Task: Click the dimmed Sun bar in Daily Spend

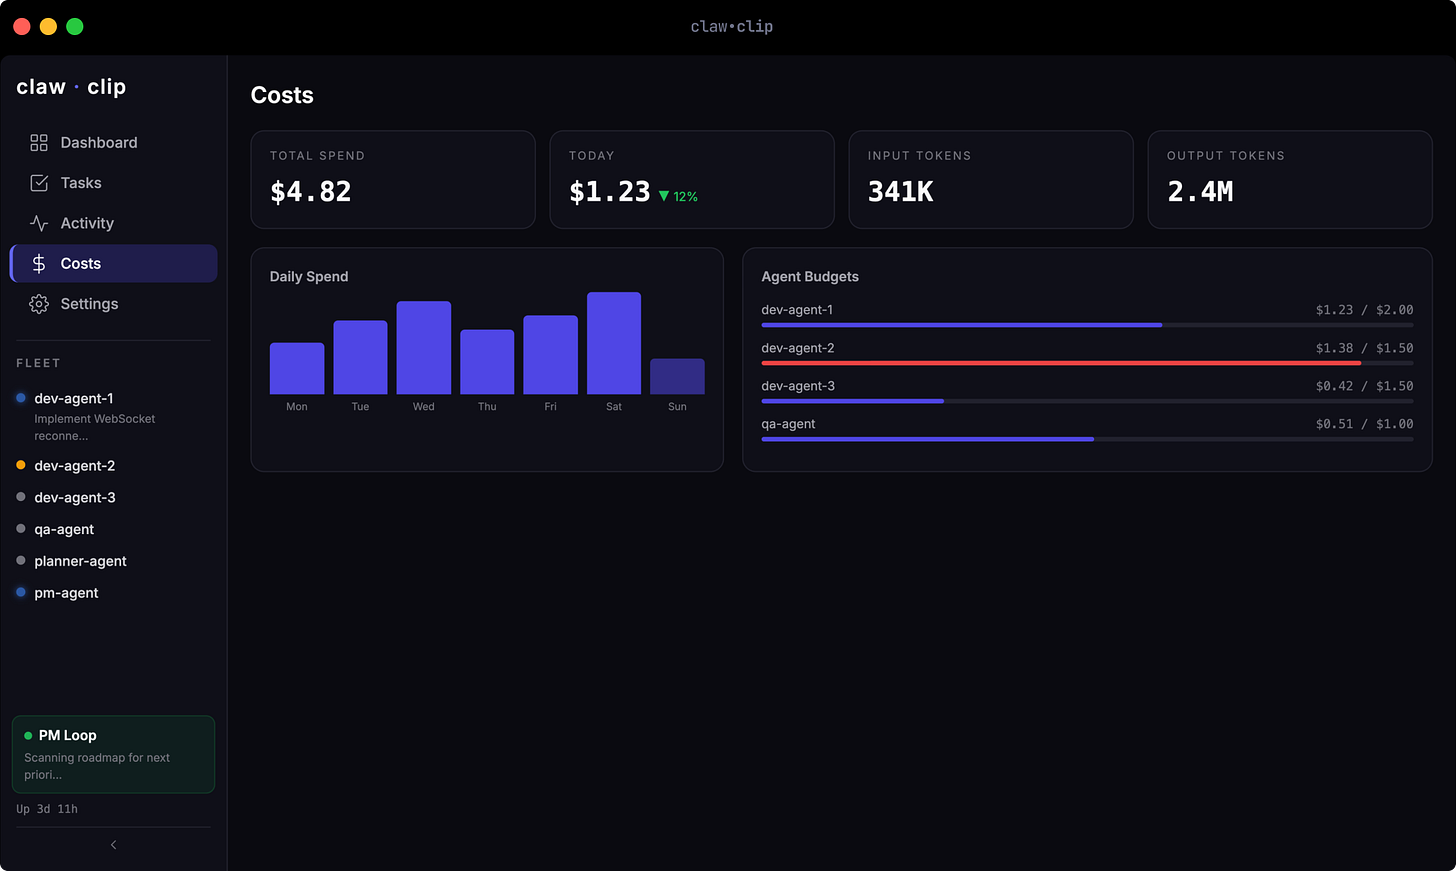Action: [x=677, y=377]
